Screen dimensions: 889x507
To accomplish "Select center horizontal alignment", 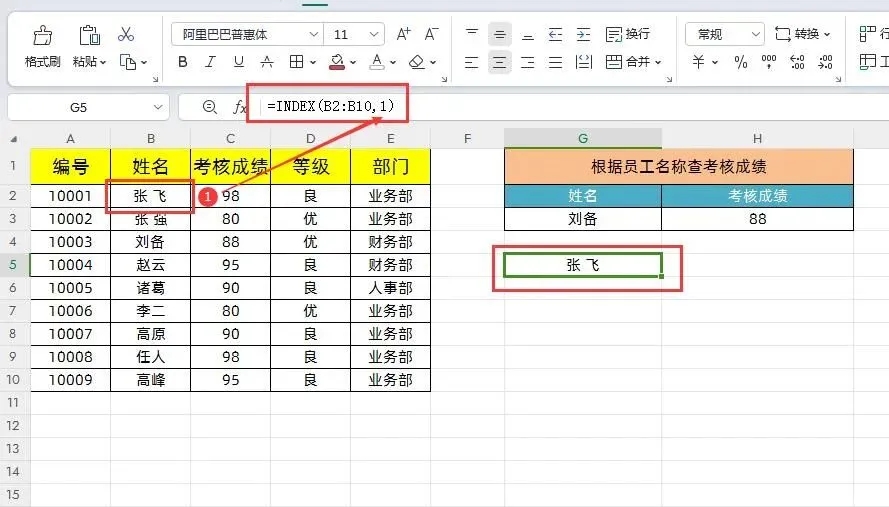I will pos(499,62).
